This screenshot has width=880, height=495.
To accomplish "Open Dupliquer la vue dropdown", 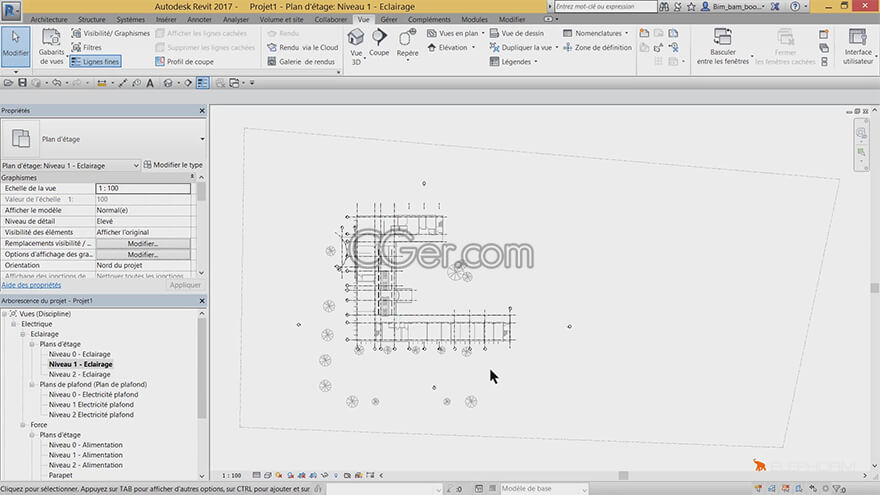I will (524, 48).
